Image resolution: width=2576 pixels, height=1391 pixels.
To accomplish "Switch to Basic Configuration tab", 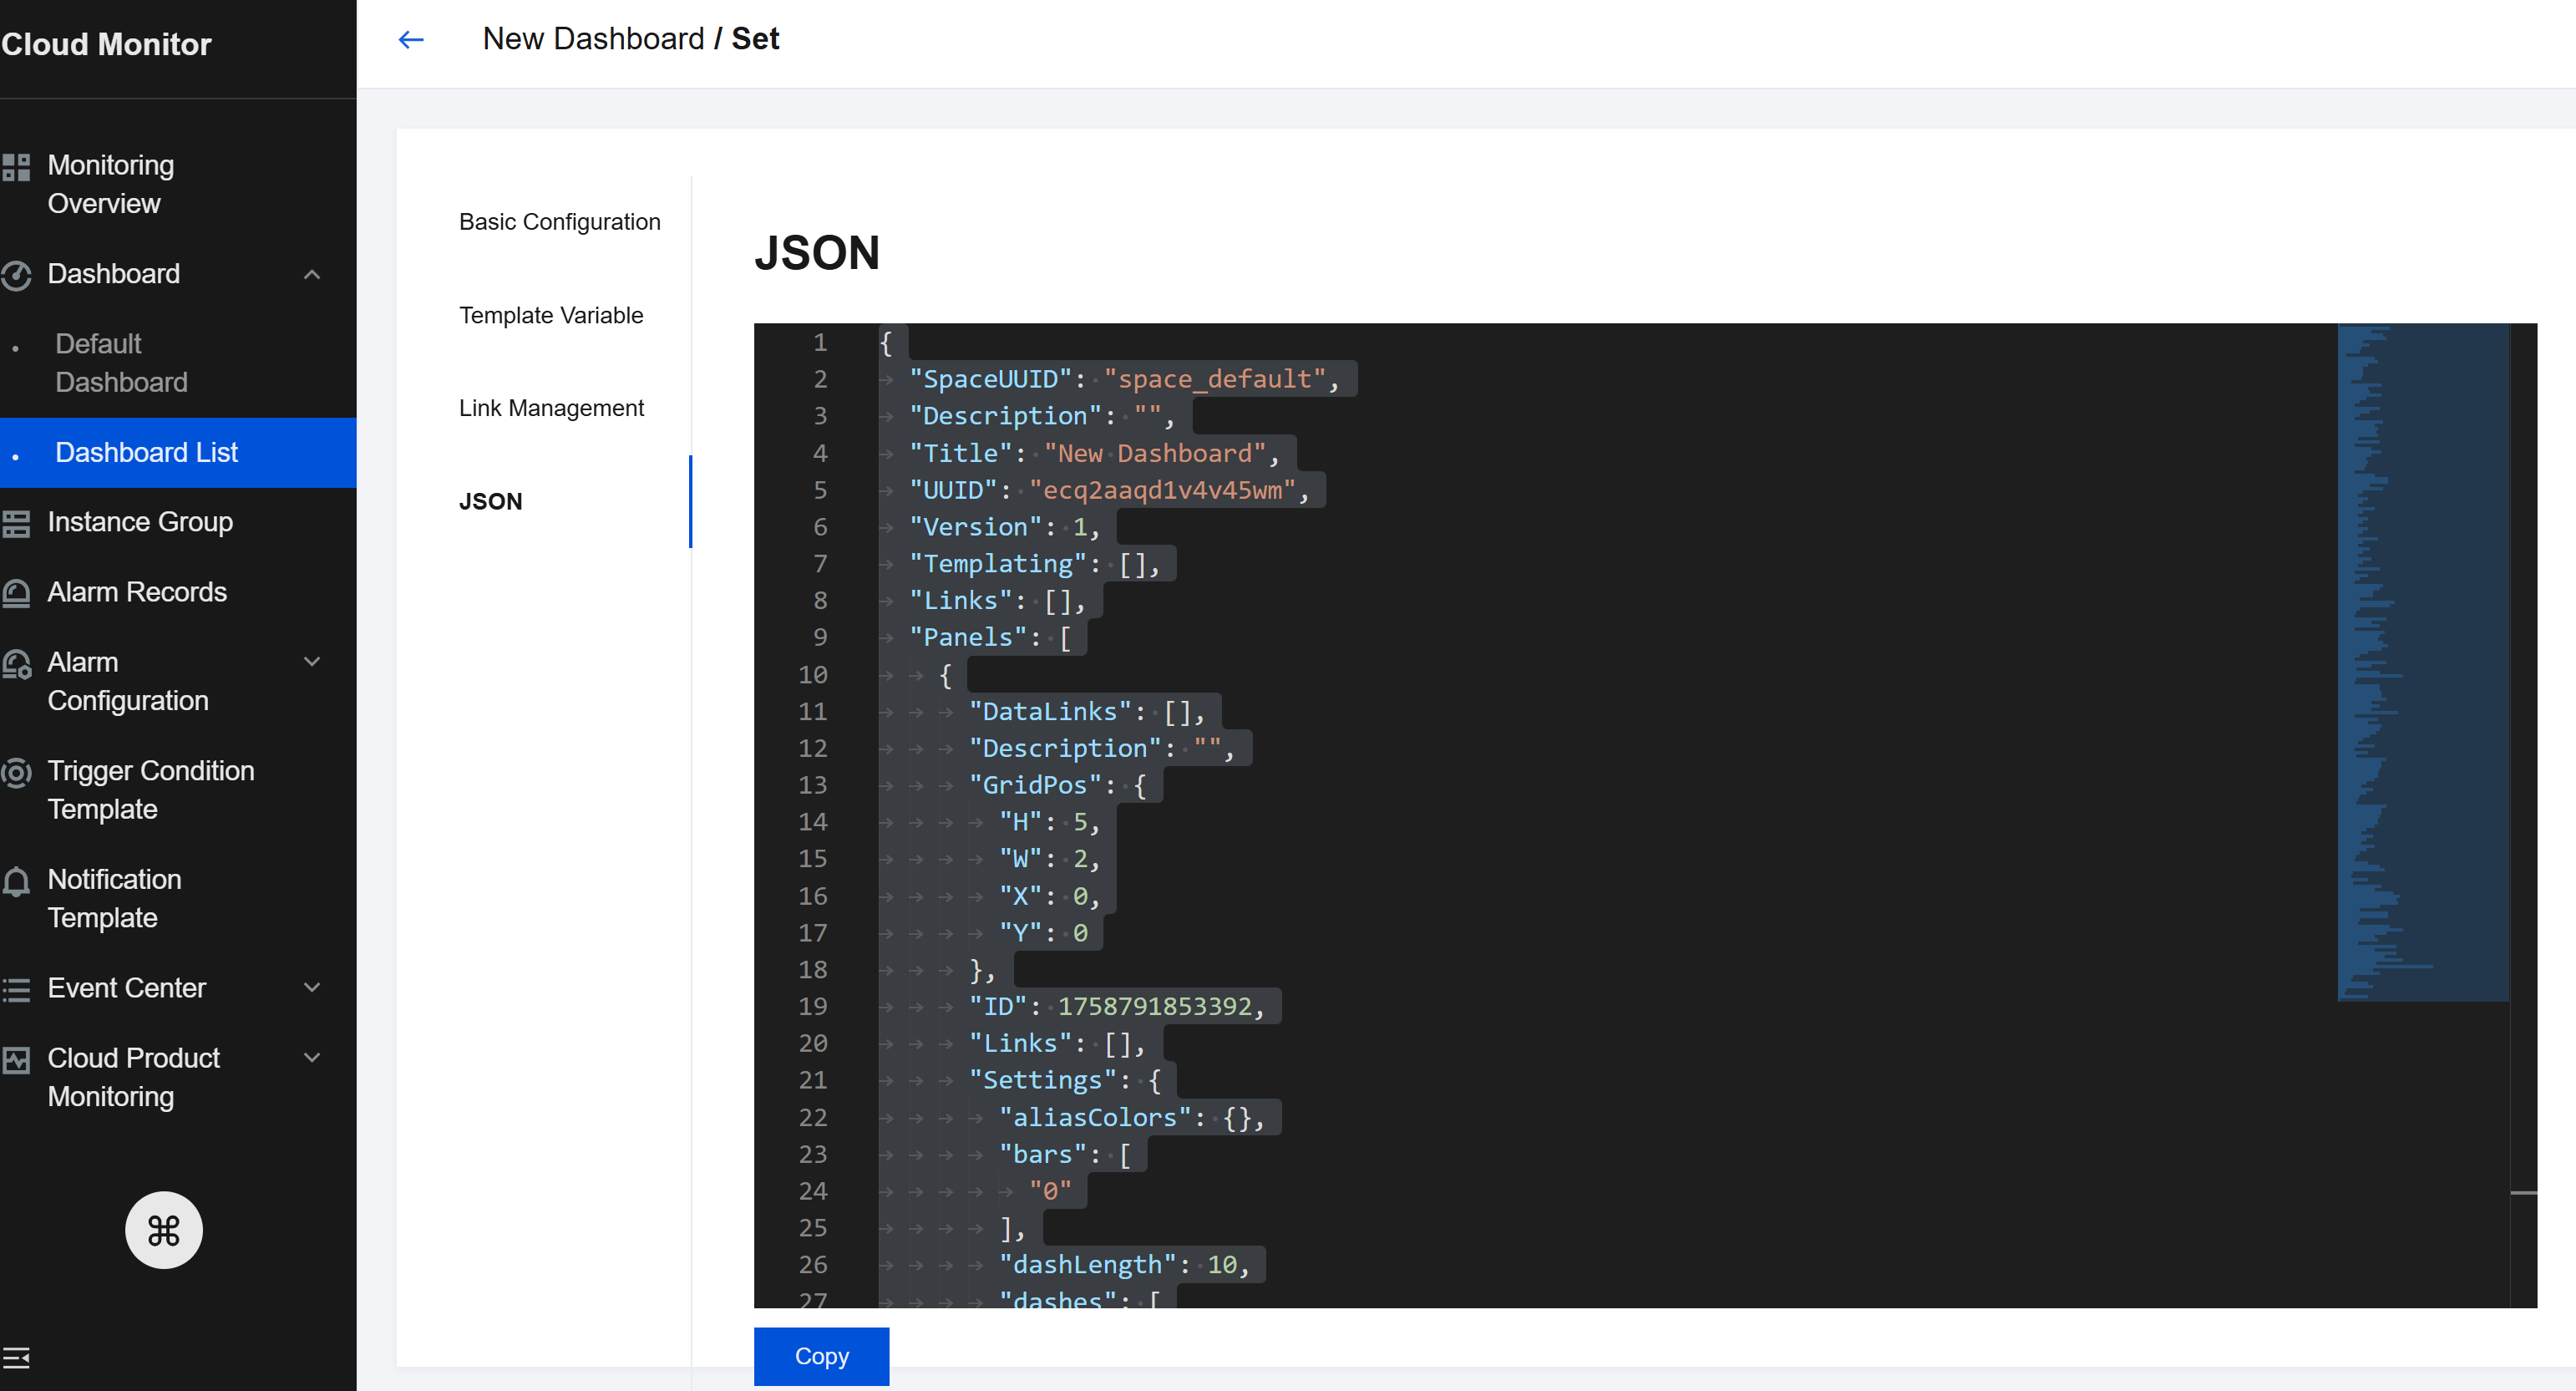I will point(559,222).
